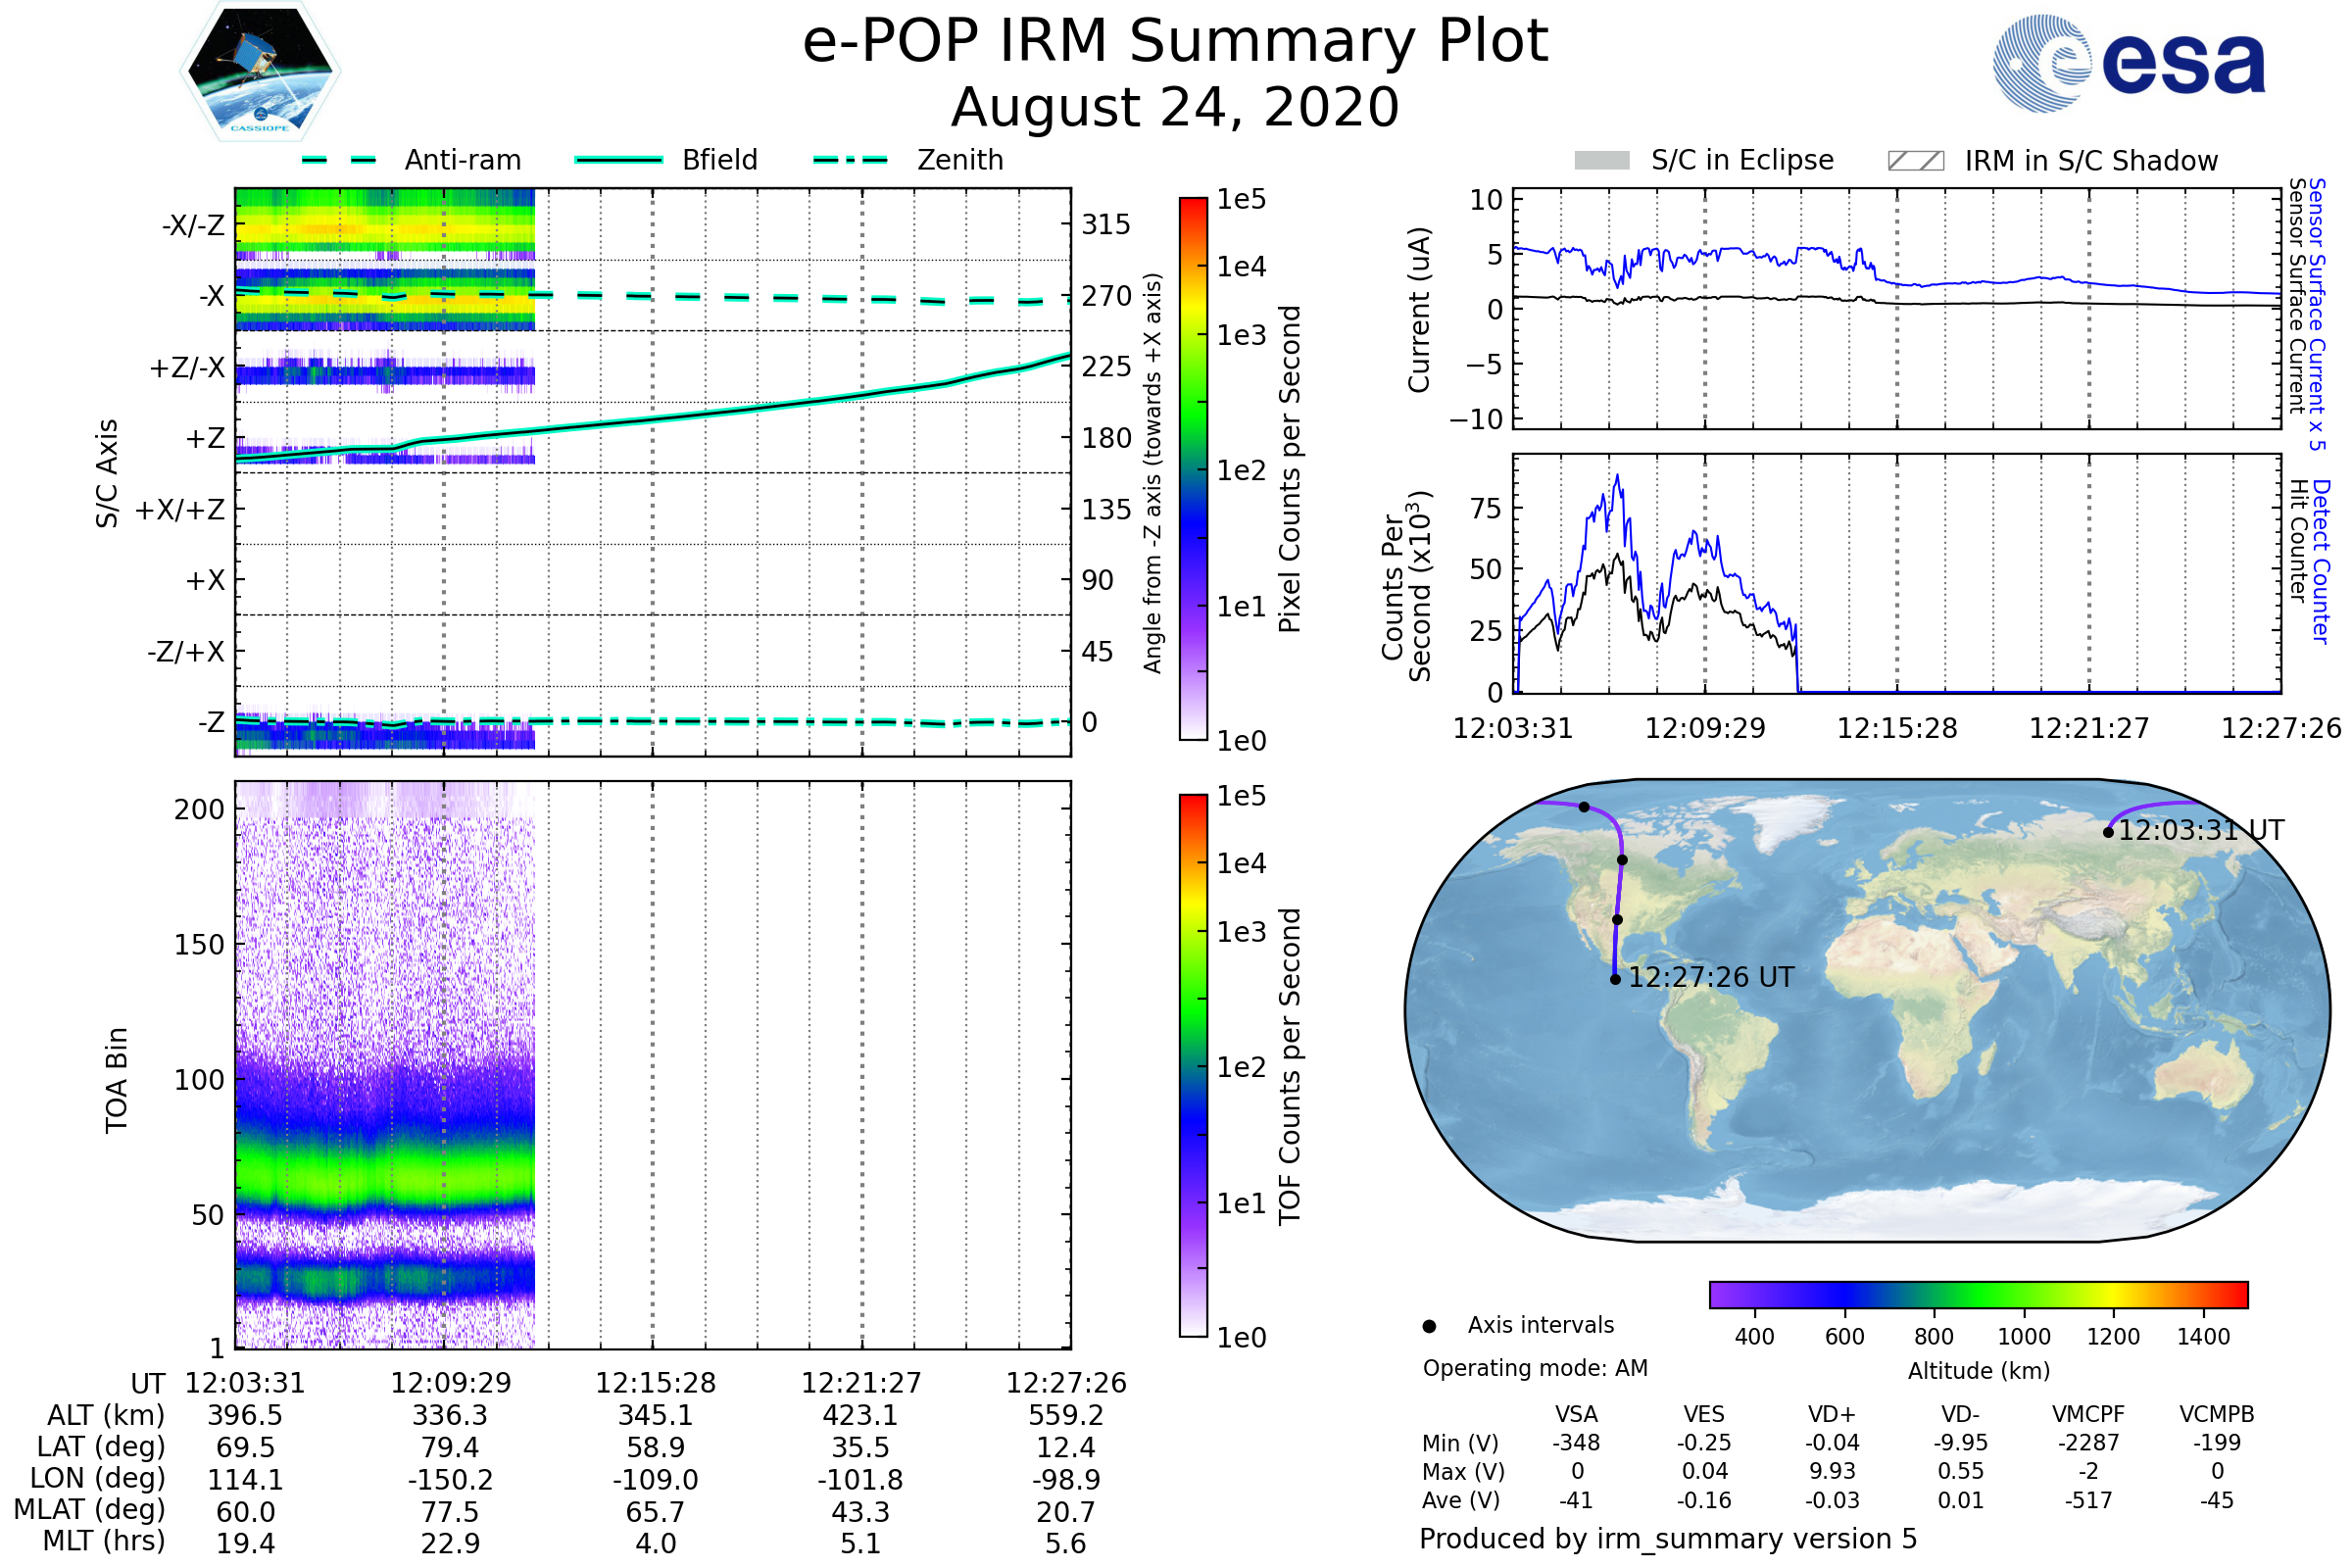Screen dimensions: 2352x1568
Task: Click the 12:27:26 UT track endpoint on map
Action: 1615,979
